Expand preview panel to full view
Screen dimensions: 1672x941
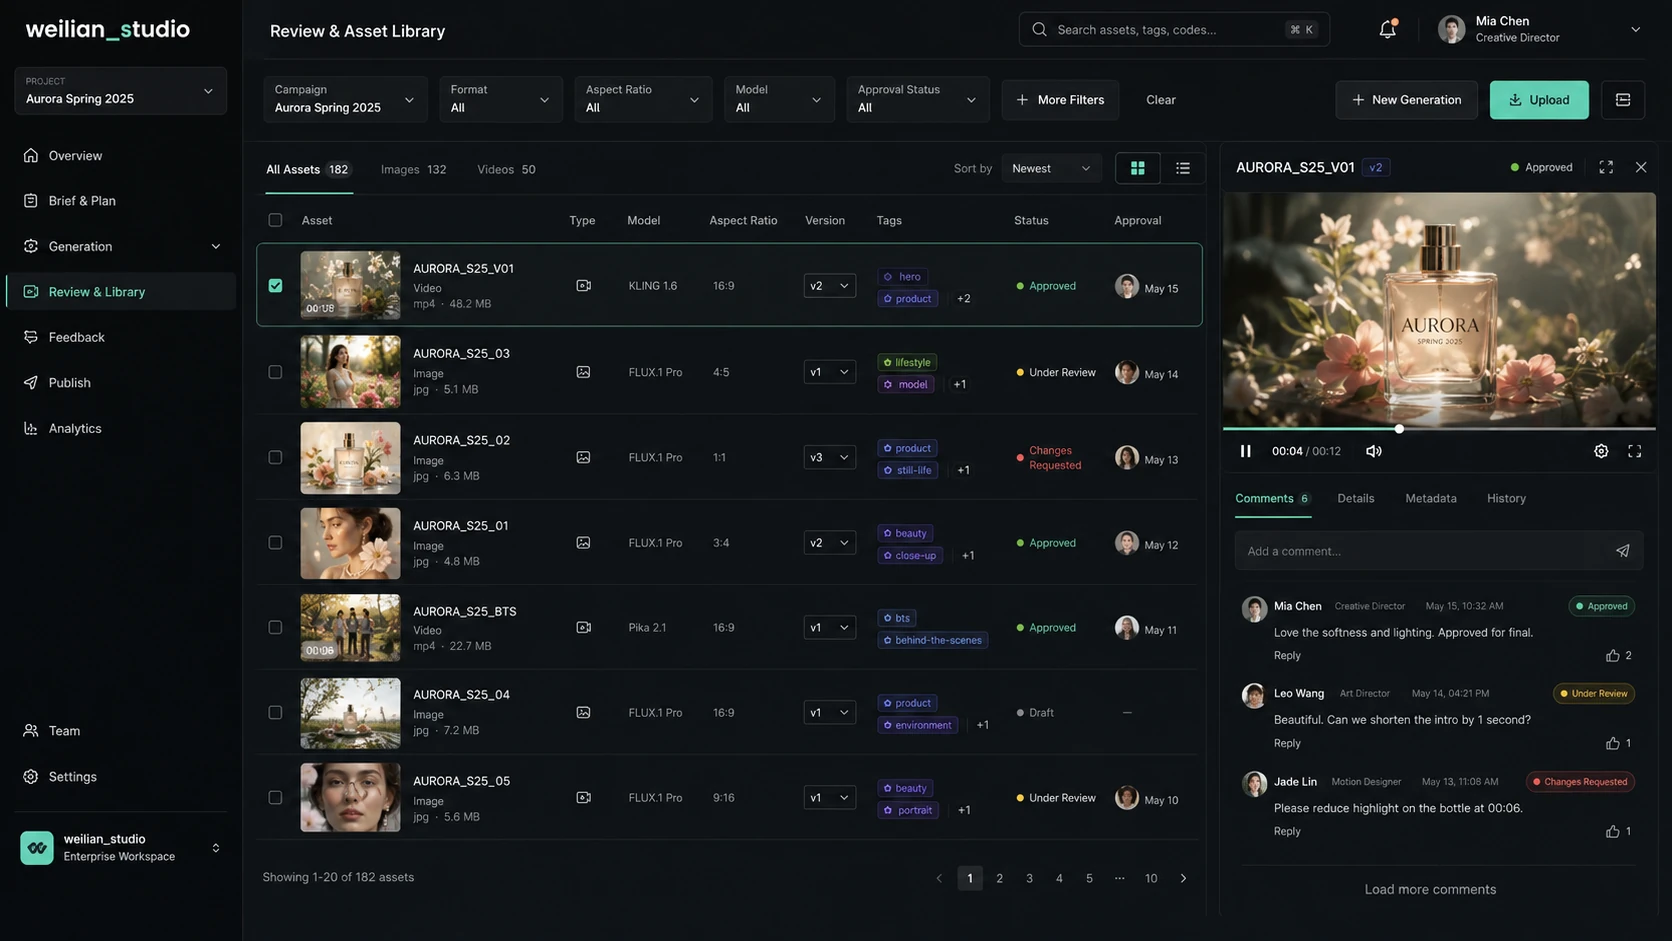click(1605, 167)
